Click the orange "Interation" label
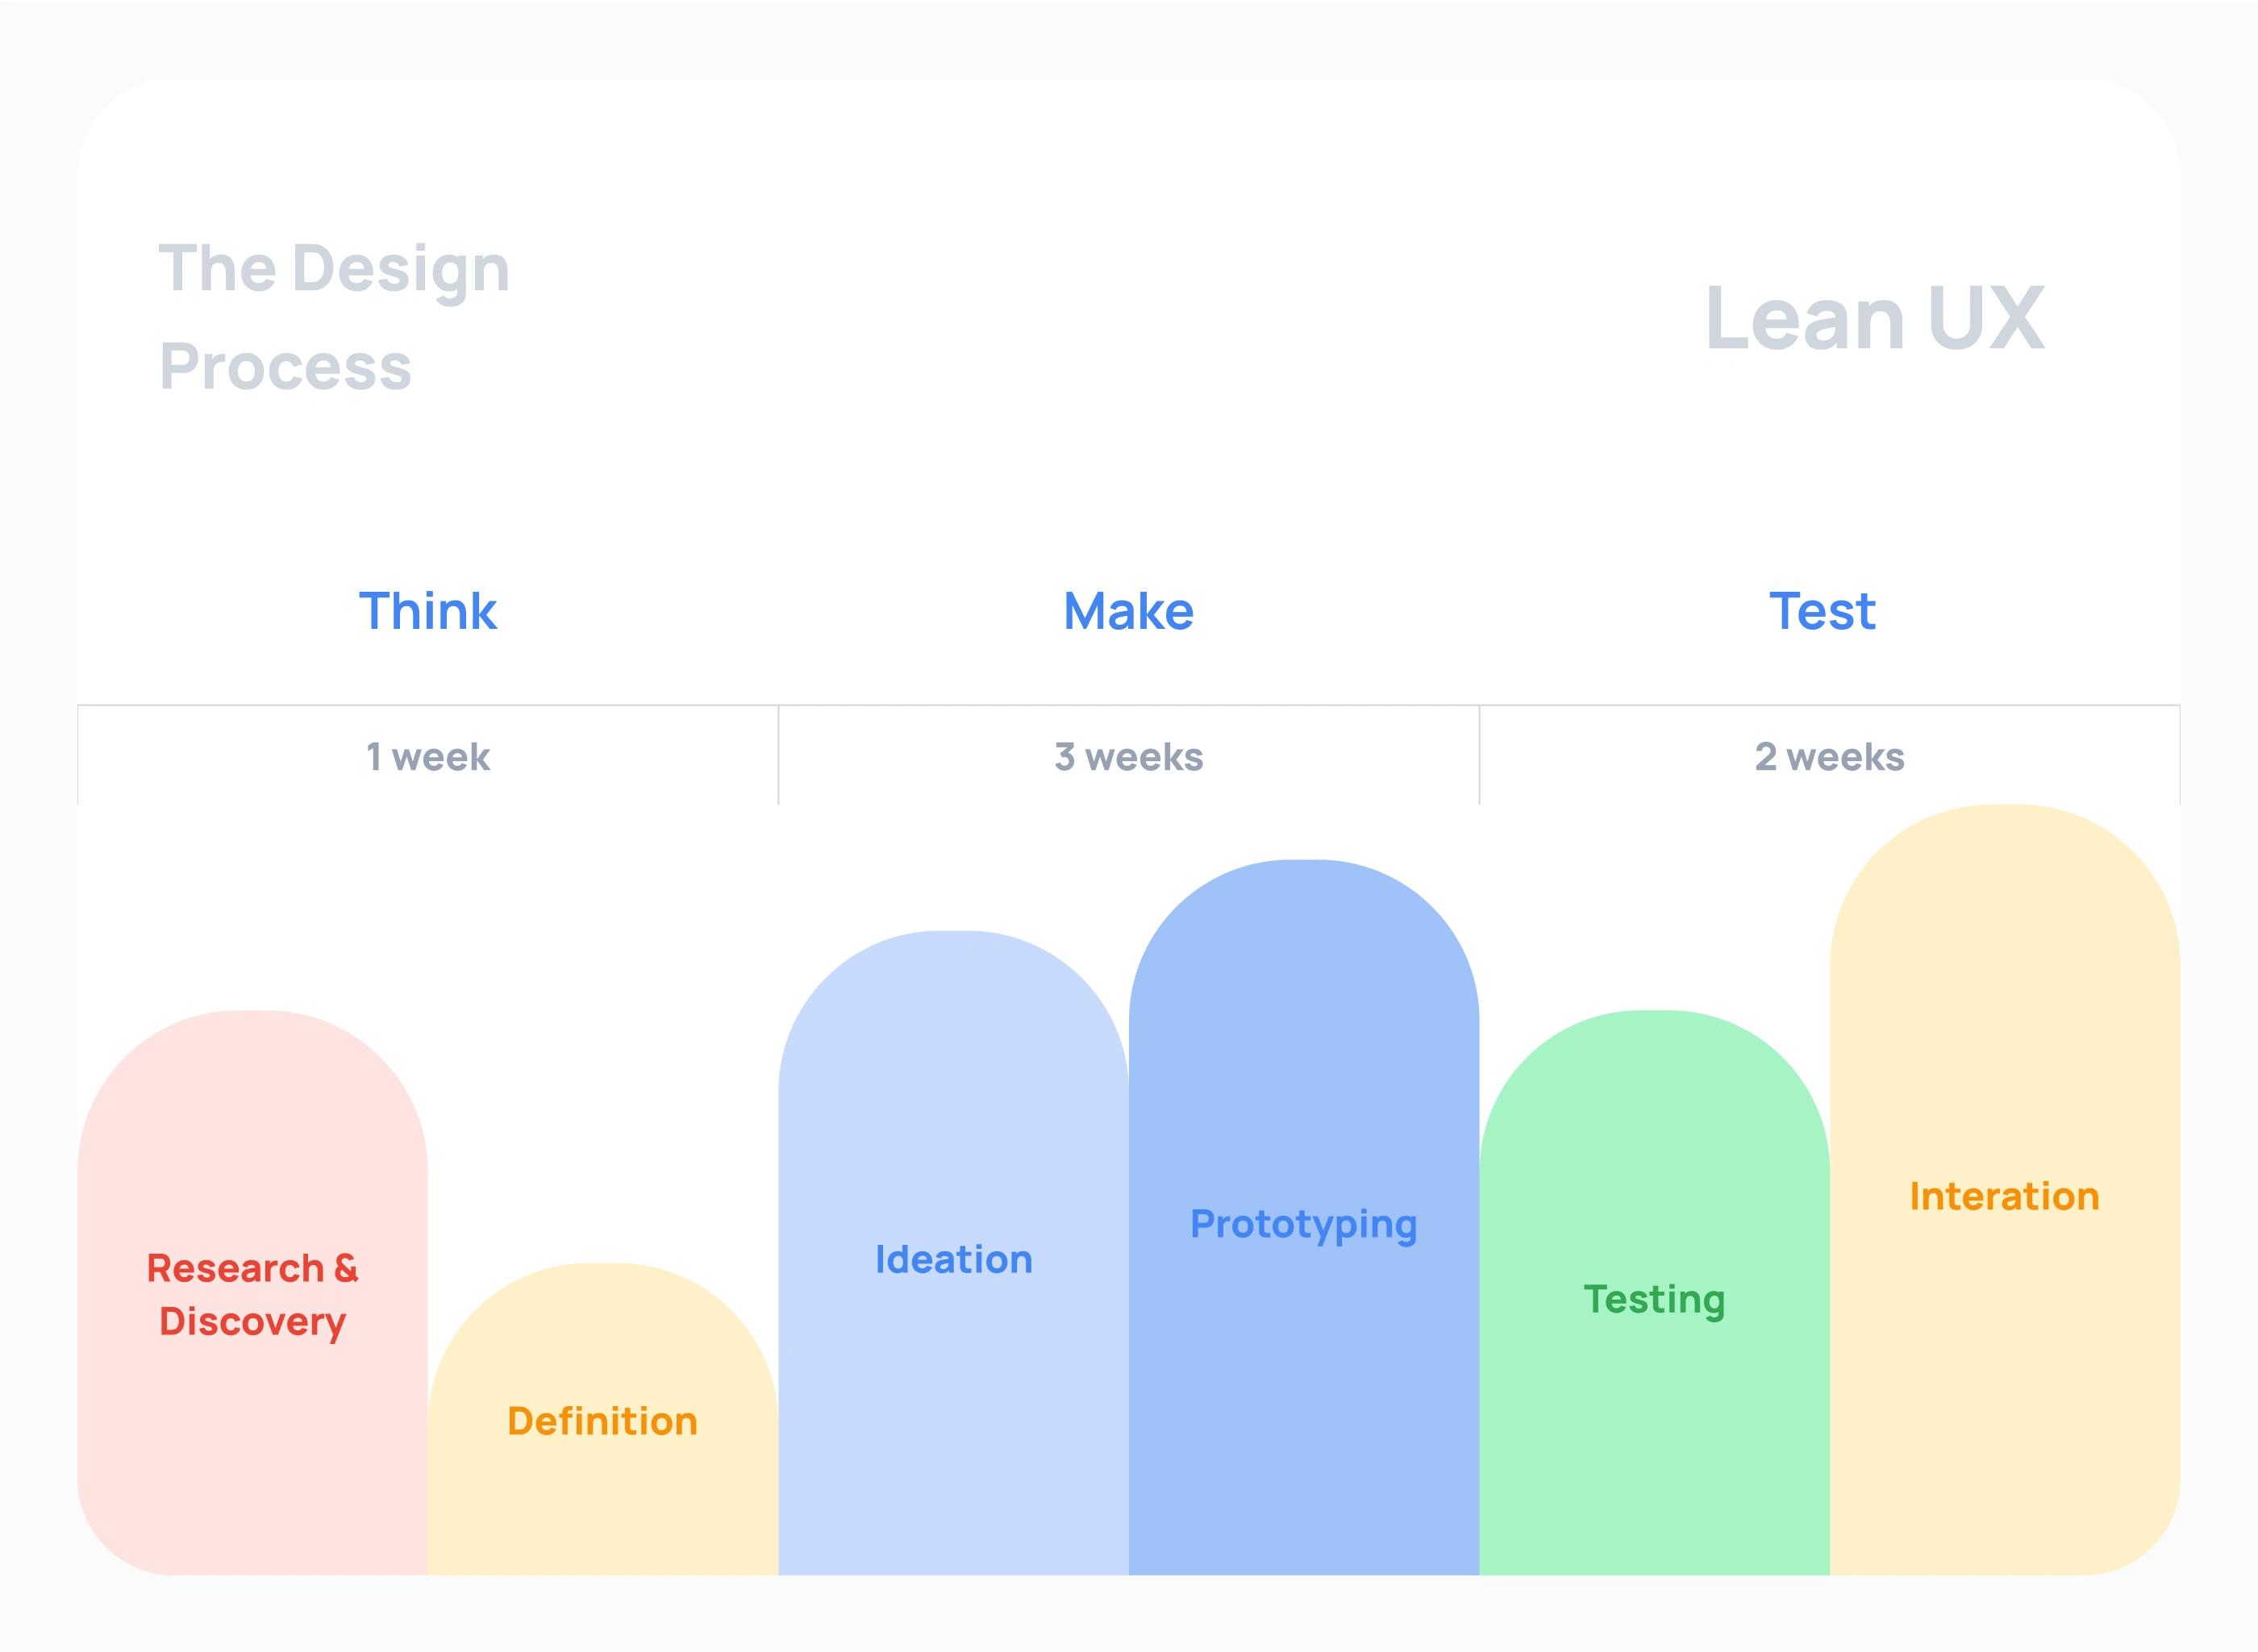 click(2004, 1196)
